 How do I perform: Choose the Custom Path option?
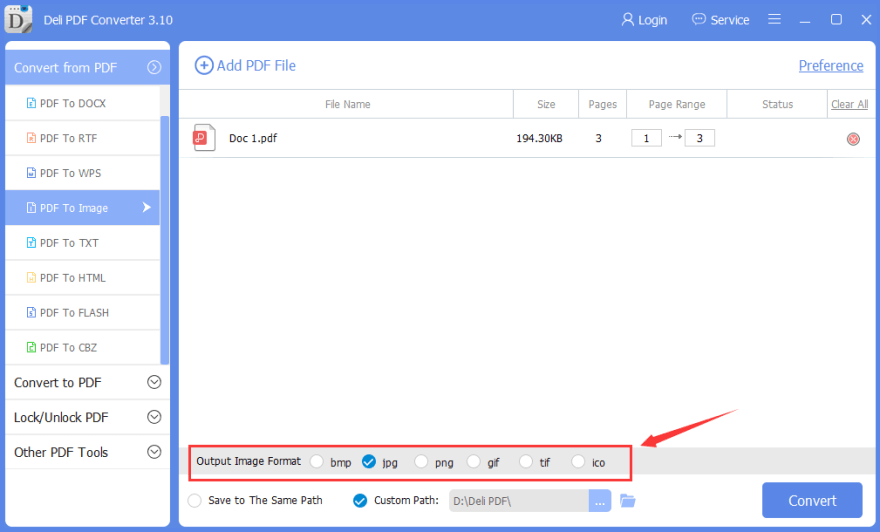pyautogui.click(x=360, y=501)
